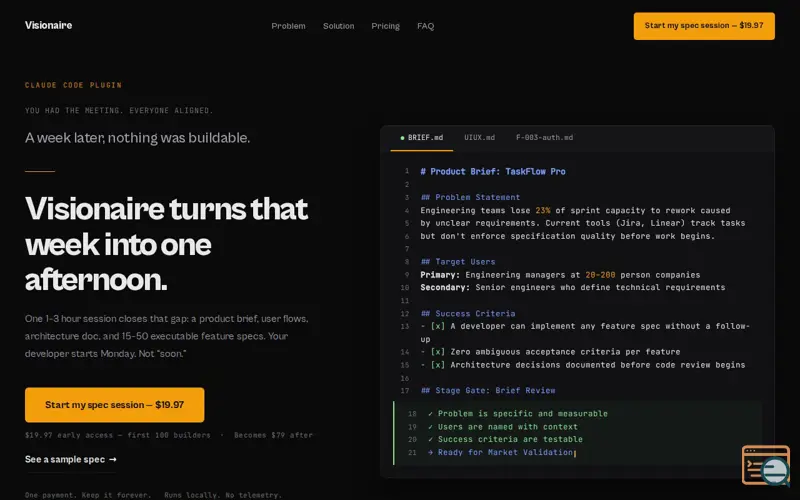Click 'Becomes $79 after' pricing note
The width and height of the screenshot is (800, 500).
point(273,435)
